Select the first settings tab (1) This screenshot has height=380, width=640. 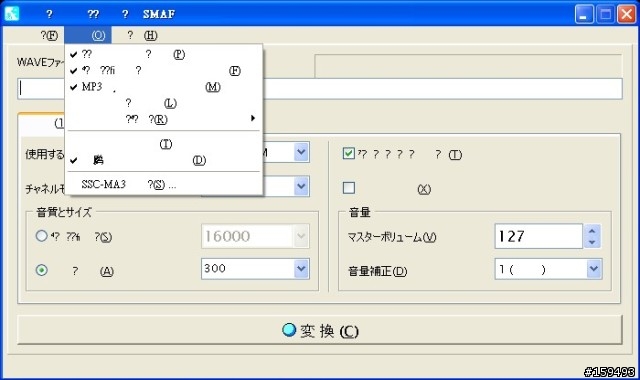41,124
